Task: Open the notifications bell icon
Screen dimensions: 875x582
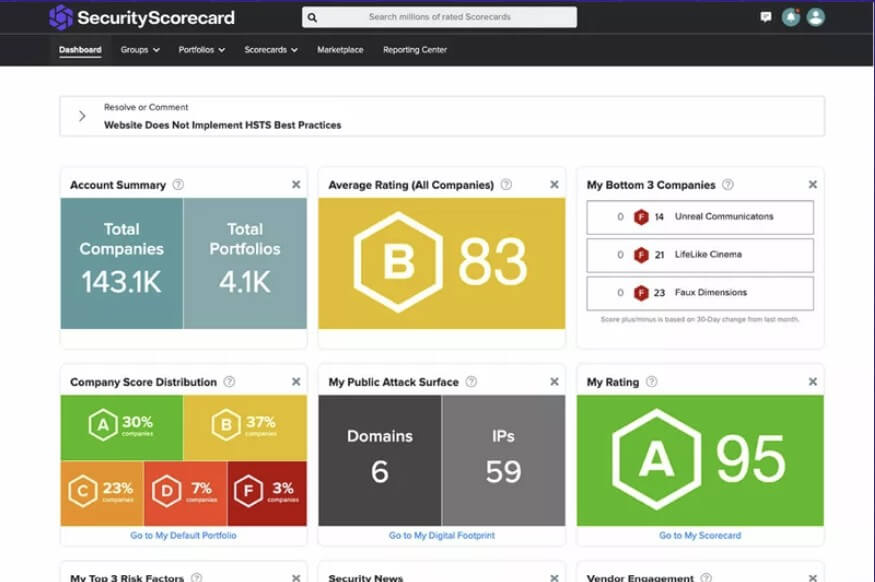Action: tap(790, 17)
